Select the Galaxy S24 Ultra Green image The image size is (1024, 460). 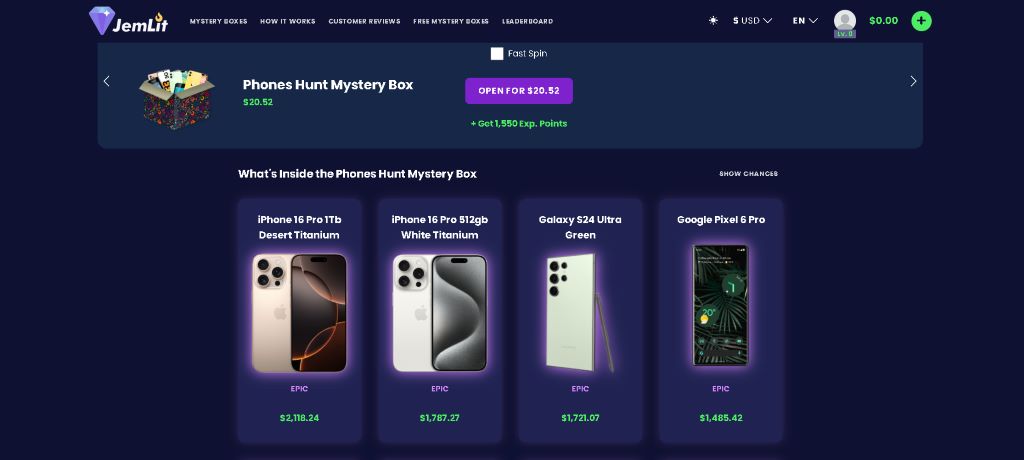pyautogui.click(x=580, y=312)
